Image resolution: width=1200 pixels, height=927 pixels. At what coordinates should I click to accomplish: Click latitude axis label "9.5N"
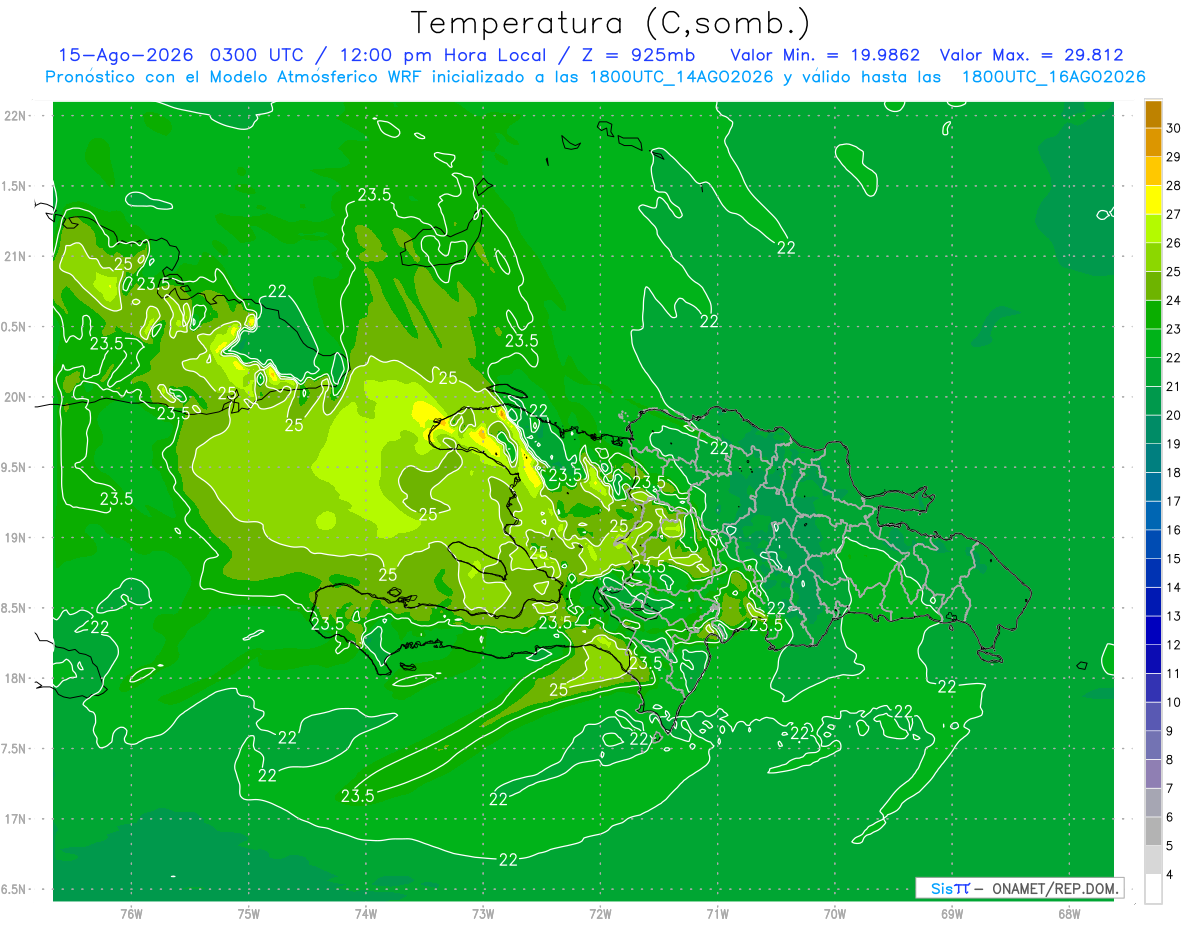[x=14, y=468]
